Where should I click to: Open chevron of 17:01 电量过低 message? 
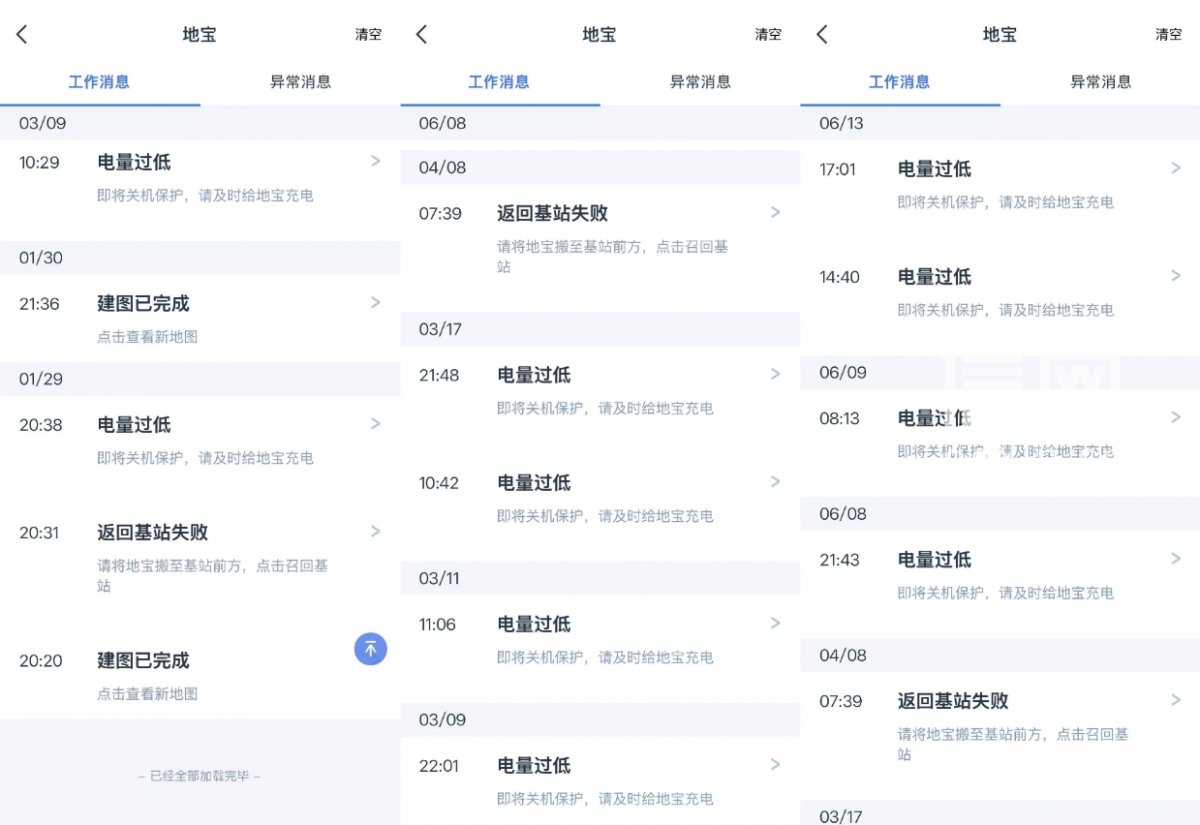pos(1176,168)
